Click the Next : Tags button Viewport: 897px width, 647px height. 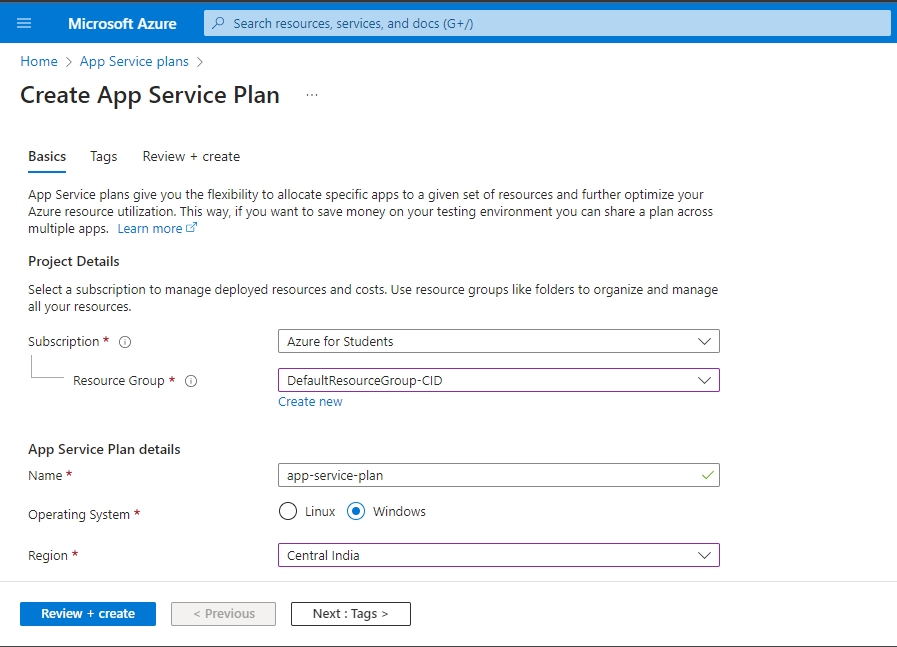(350, 613)
